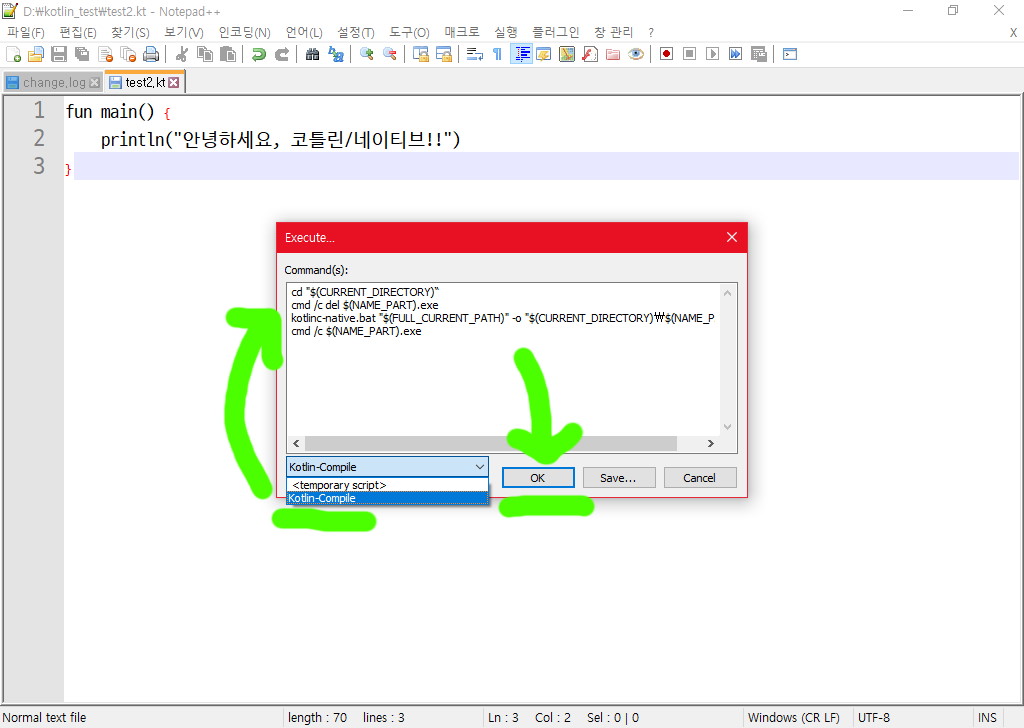This screenshot has height=728, width=1024.
Task: Click the Save Recorded Macro icon
Action: coord(758,54)
